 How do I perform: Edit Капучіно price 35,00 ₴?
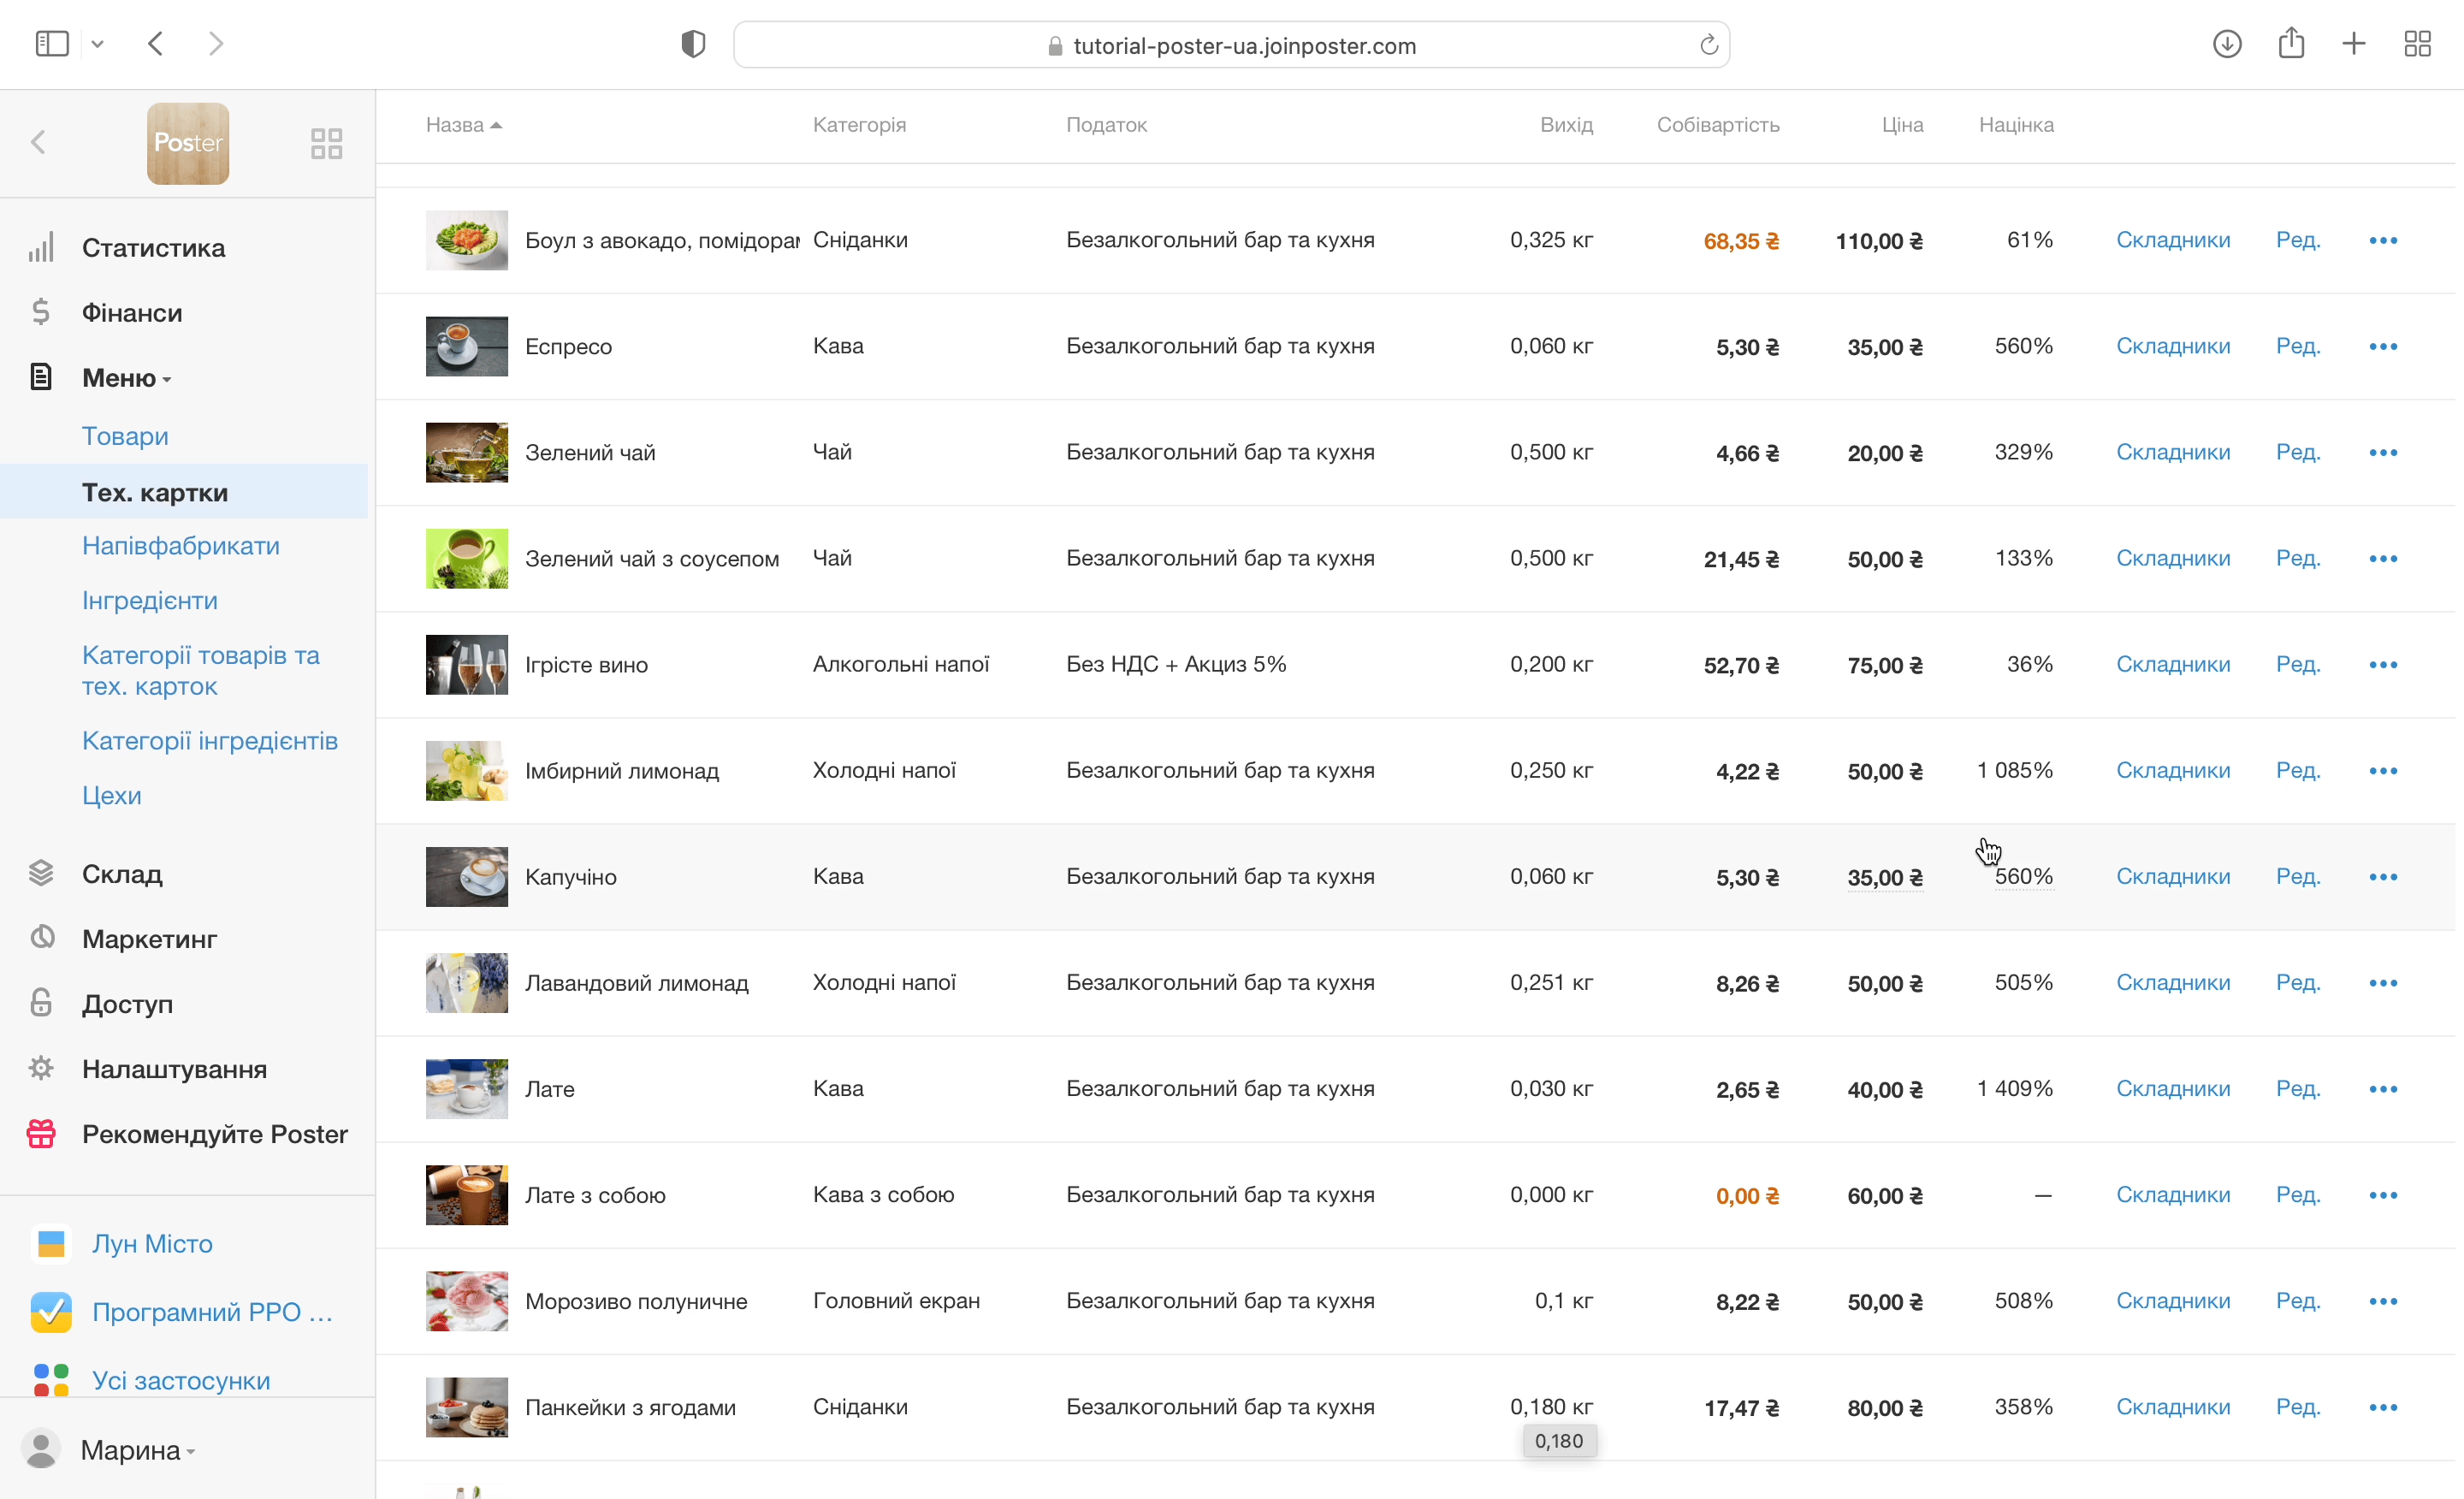pos(1884,877)
